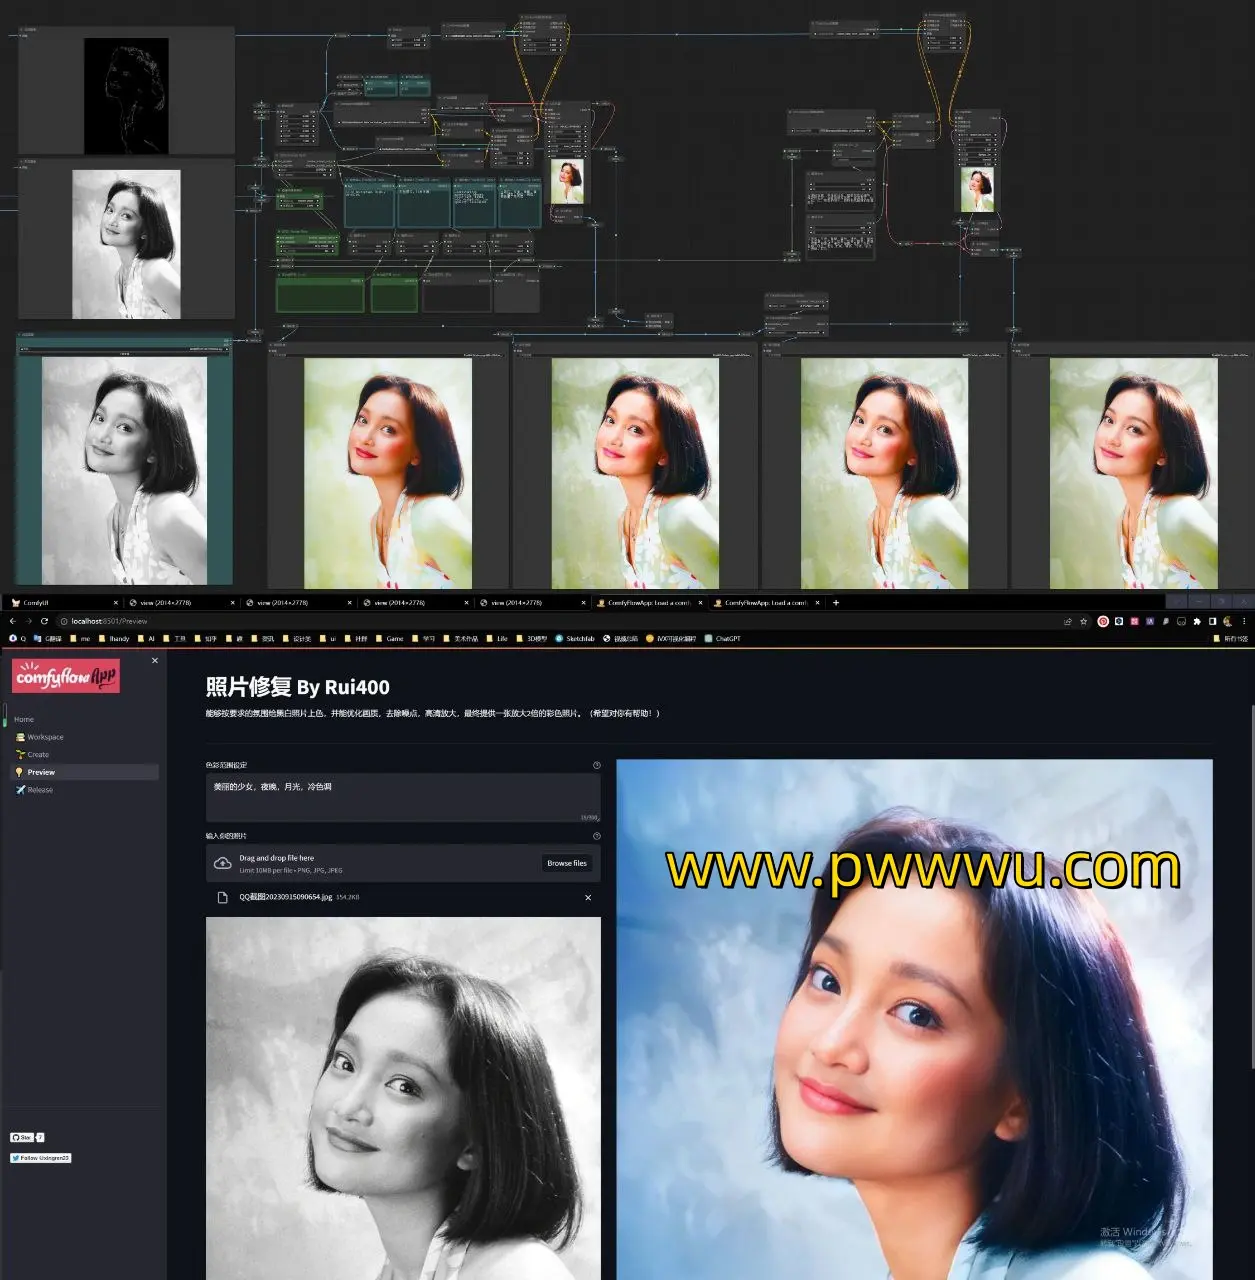Show help tooltip for the photo input
Image resolution: width=1255 pixels, height=1280 pixels.
coord(597,836)
